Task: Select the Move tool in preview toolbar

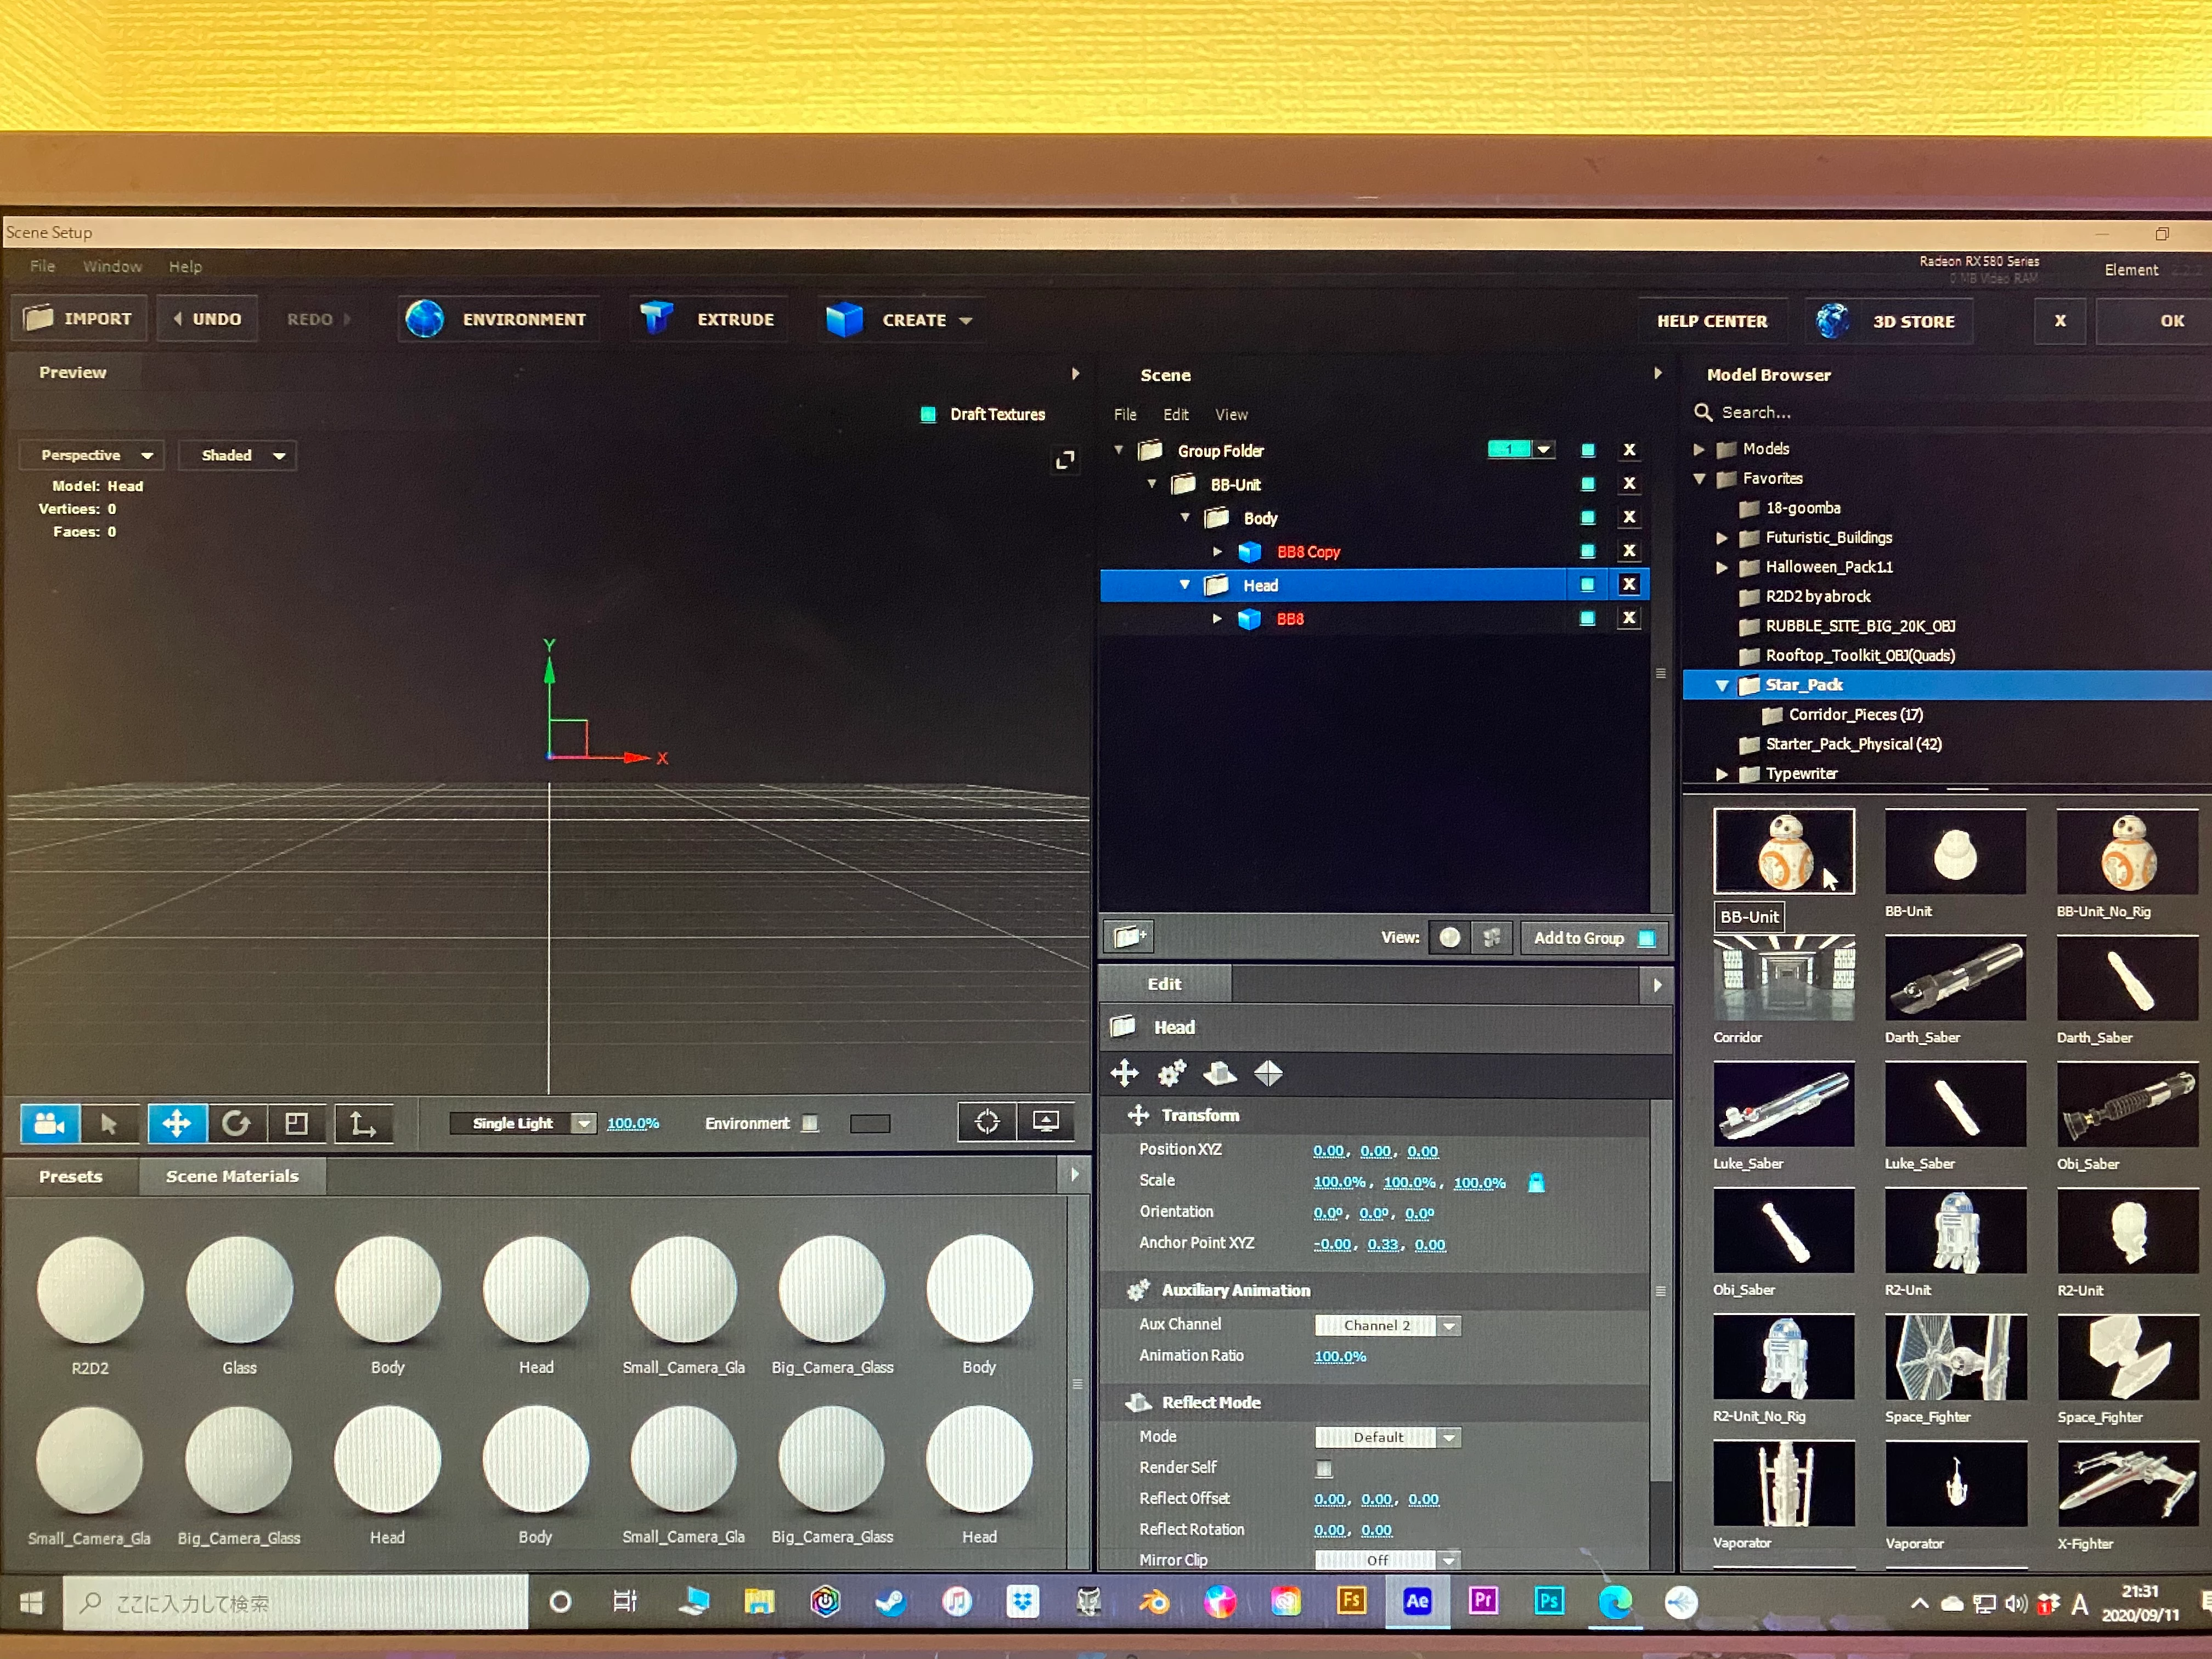Action: [177, 1123]
